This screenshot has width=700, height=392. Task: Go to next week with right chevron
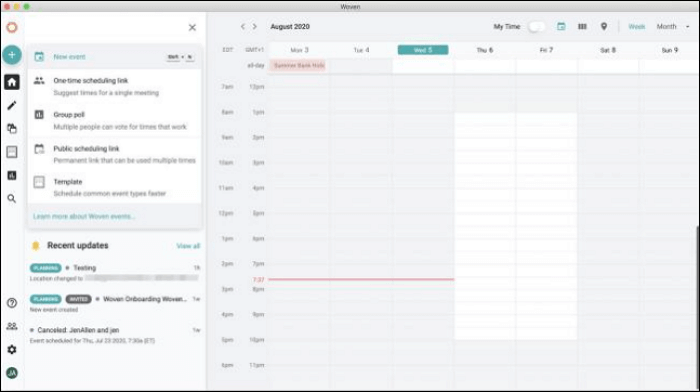pos(255,27)
